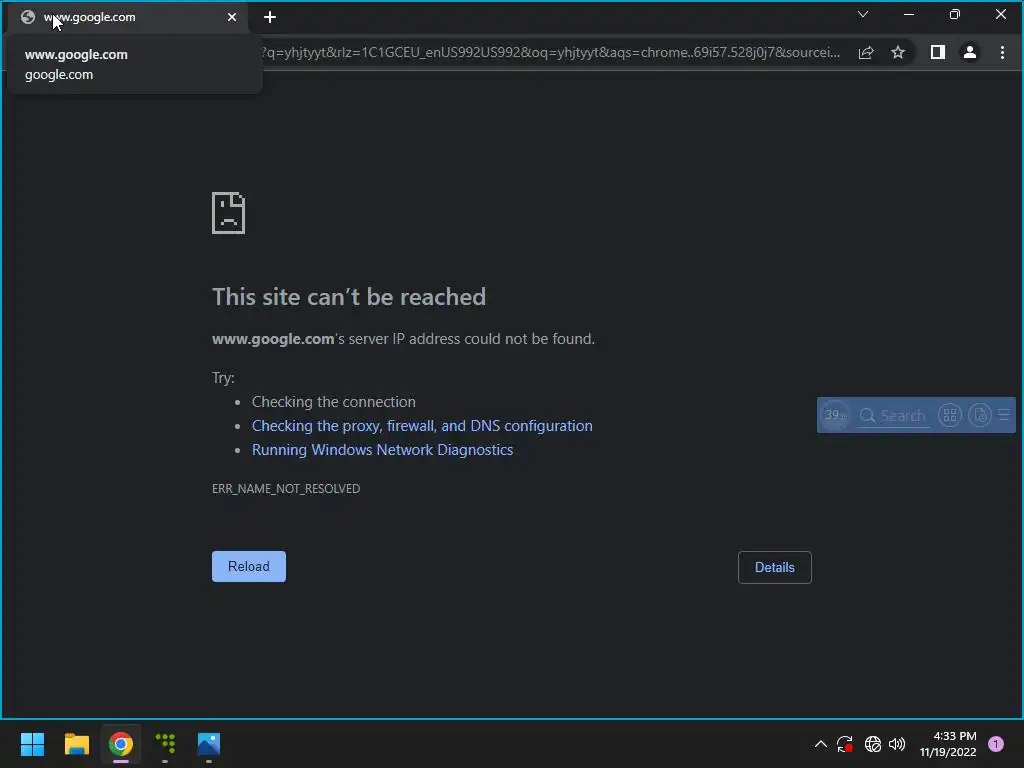Toggle the Chrome side panel icon
This screenshot has width=1024, height=768.
tap(938, 52)
